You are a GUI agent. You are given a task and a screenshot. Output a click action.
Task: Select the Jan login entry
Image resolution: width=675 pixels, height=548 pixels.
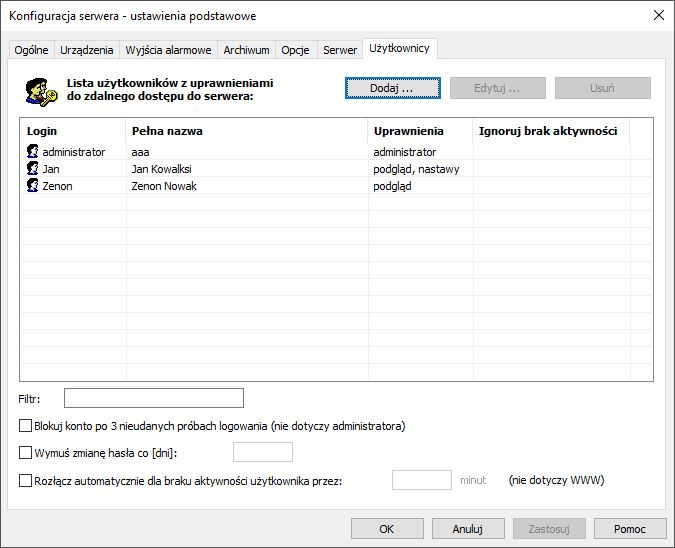(x=51, y=169)
